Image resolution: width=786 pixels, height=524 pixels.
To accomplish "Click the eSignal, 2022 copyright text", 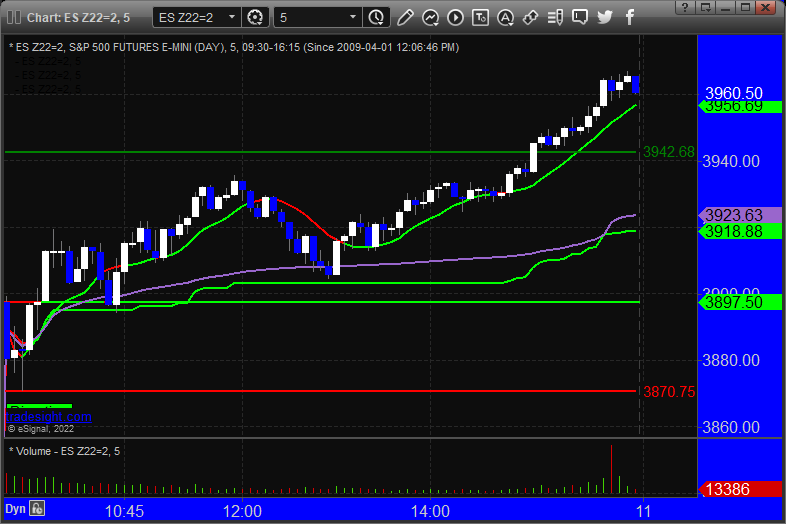I will click(x=41, y=429).
